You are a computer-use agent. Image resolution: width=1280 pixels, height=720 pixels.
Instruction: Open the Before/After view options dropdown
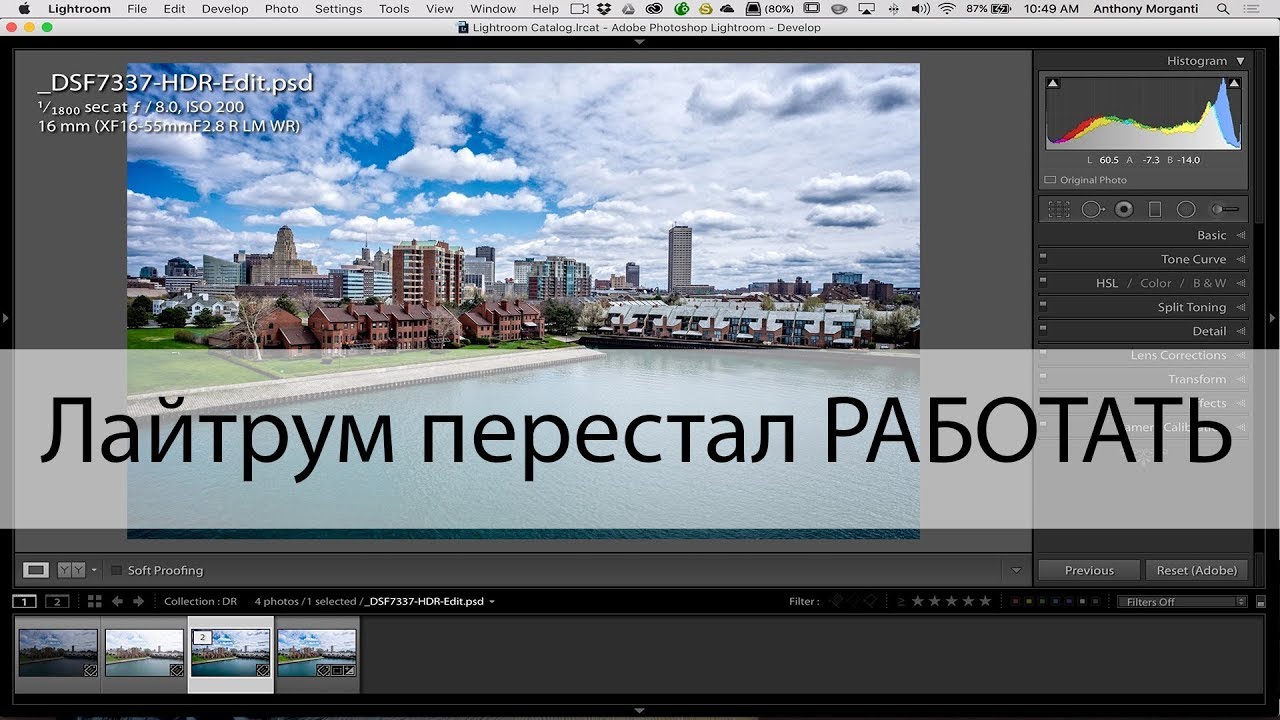tap(94, 570)
